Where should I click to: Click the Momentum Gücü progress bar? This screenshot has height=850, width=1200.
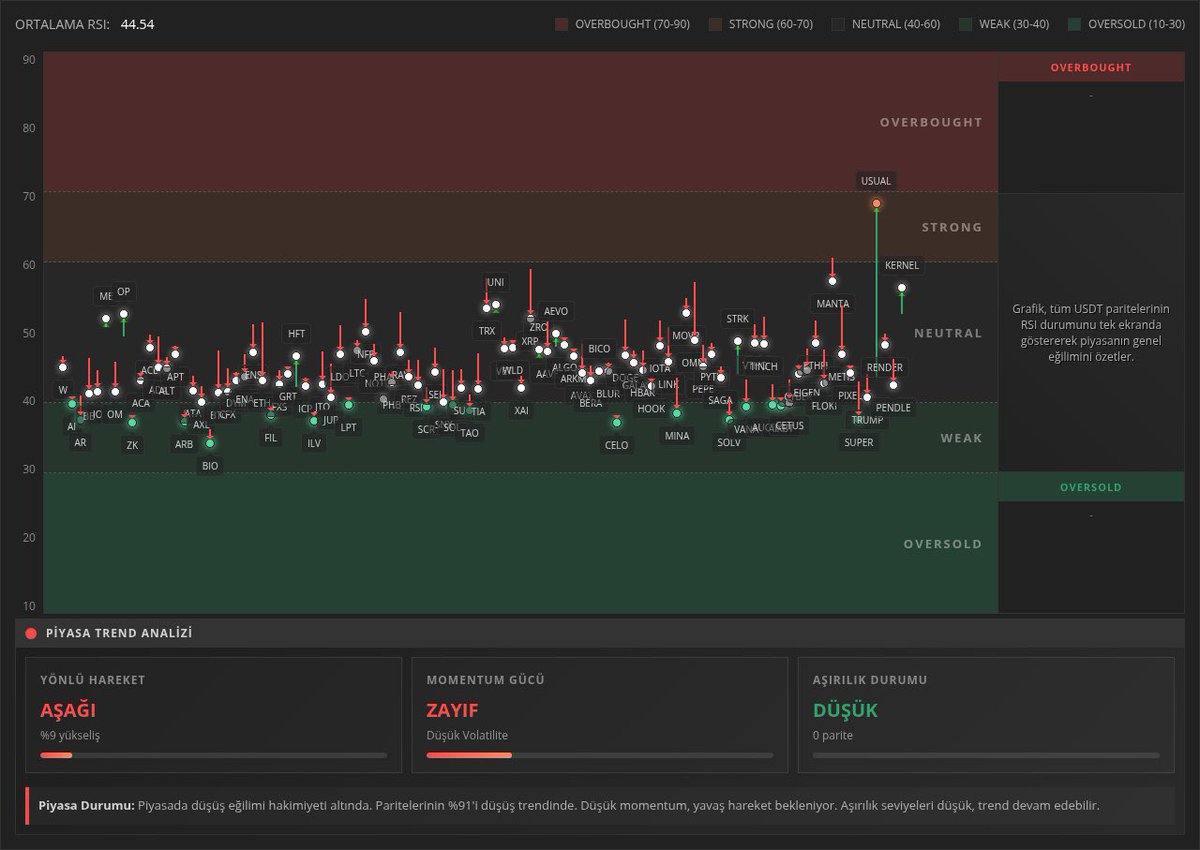600,755
